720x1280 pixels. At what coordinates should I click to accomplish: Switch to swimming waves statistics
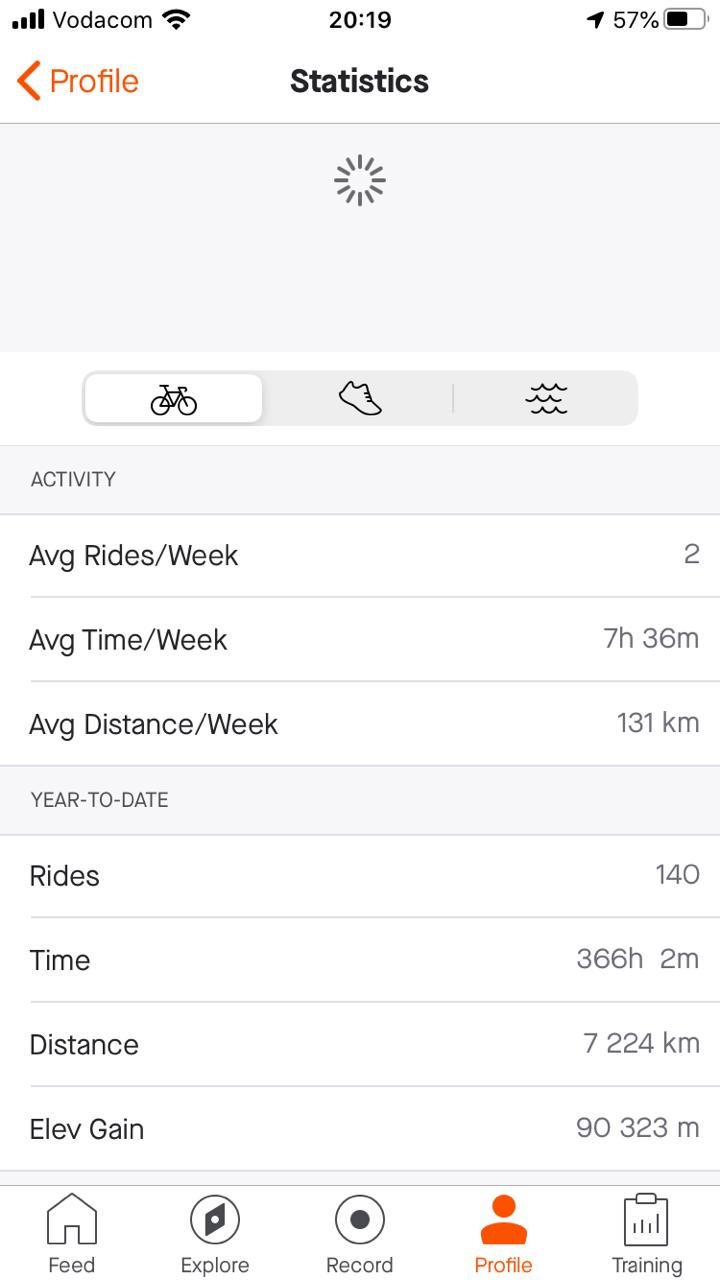click(546, 399)
